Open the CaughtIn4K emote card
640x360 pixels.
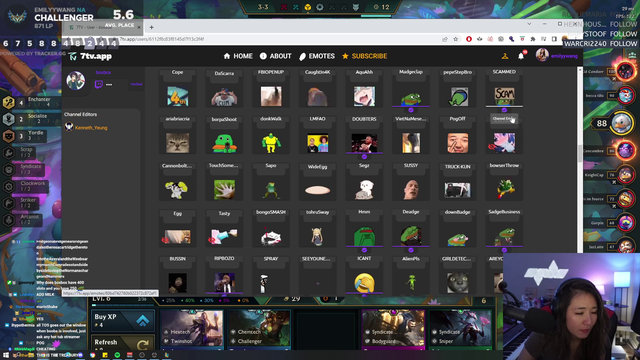point(318,89)
